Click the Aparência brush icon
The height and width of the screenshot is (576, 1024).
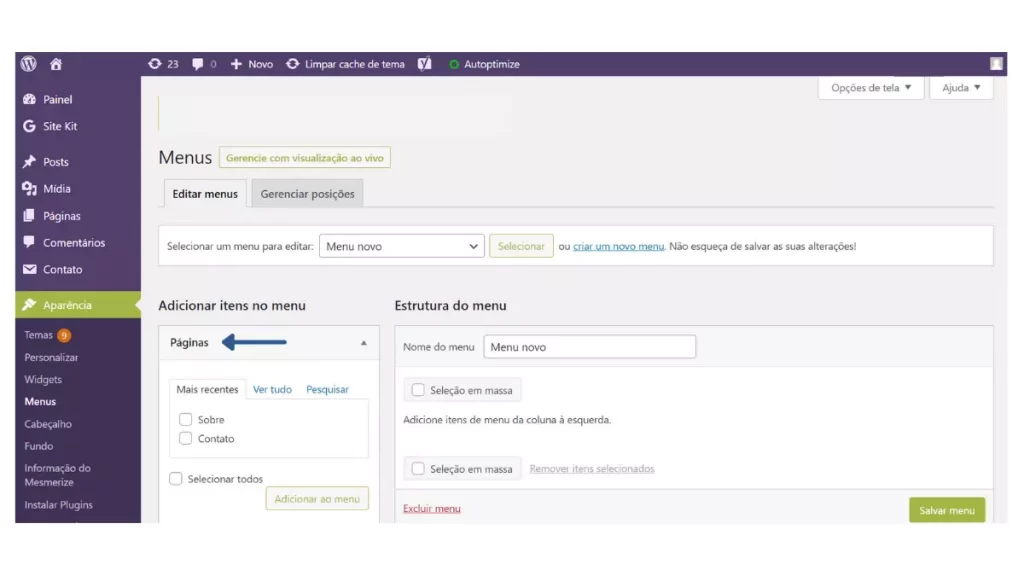click(29, 305)
